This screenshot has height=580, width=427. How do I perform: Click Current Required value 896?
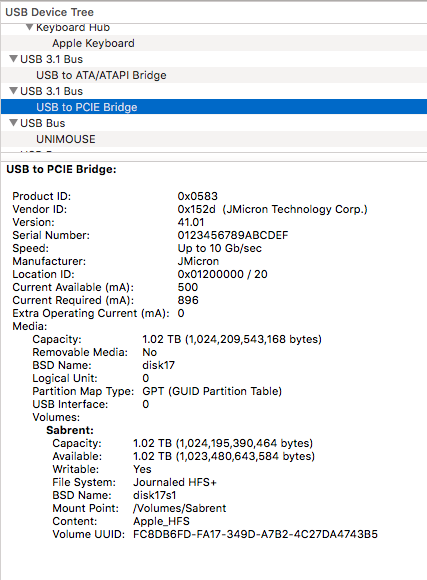(x=188, y=300)
